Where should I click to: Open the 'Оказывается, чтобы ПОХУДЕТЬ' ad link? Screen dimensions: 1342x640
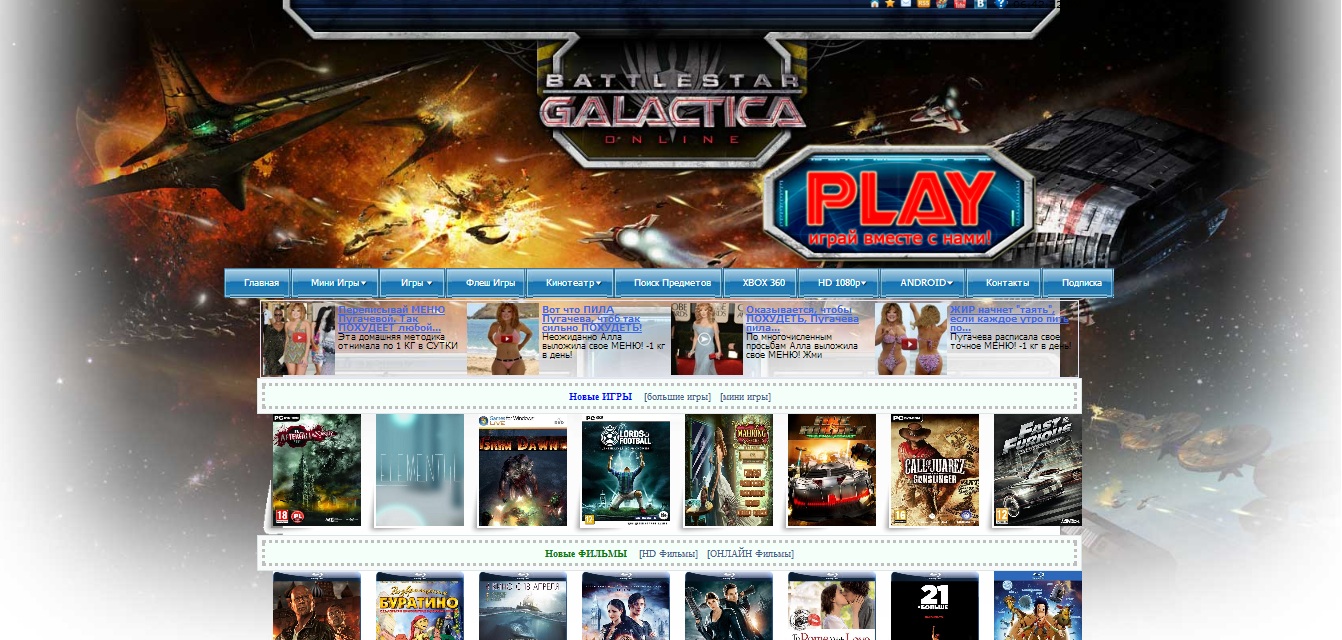point(802,318)
